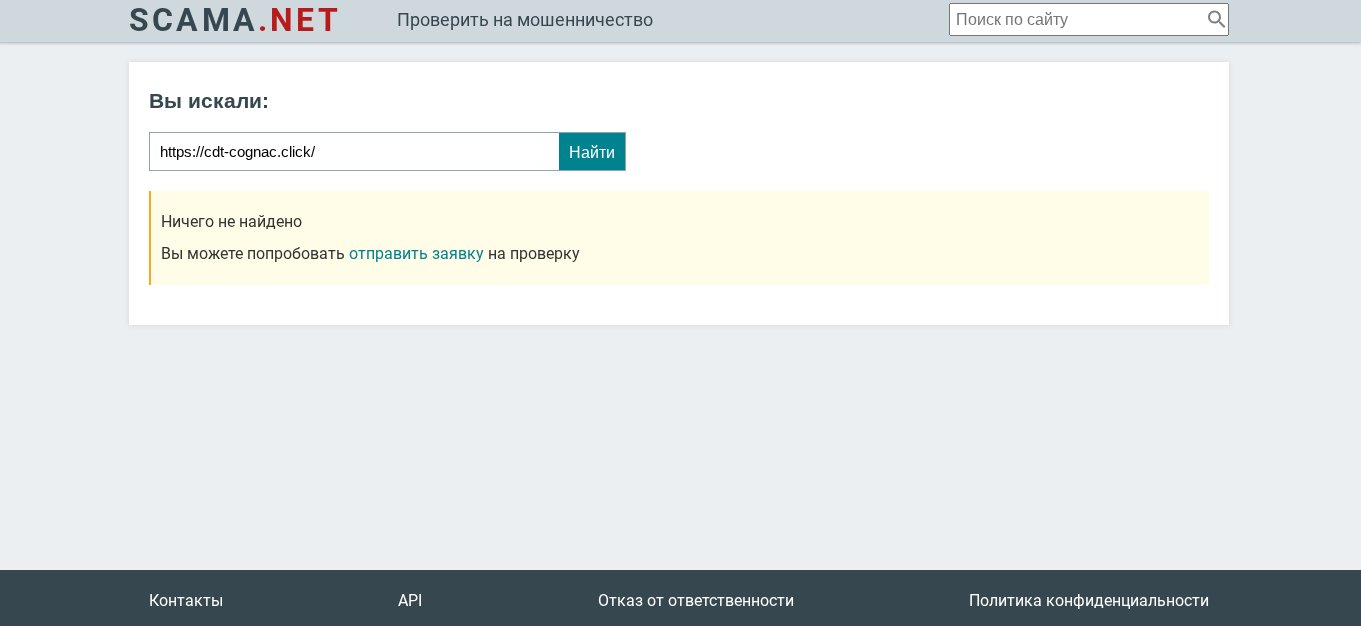Open the Политика конфиденциальности footer link
The width and height of the screenshot is (1361, 626).
pyautogui.click(x=1088, y=600)
